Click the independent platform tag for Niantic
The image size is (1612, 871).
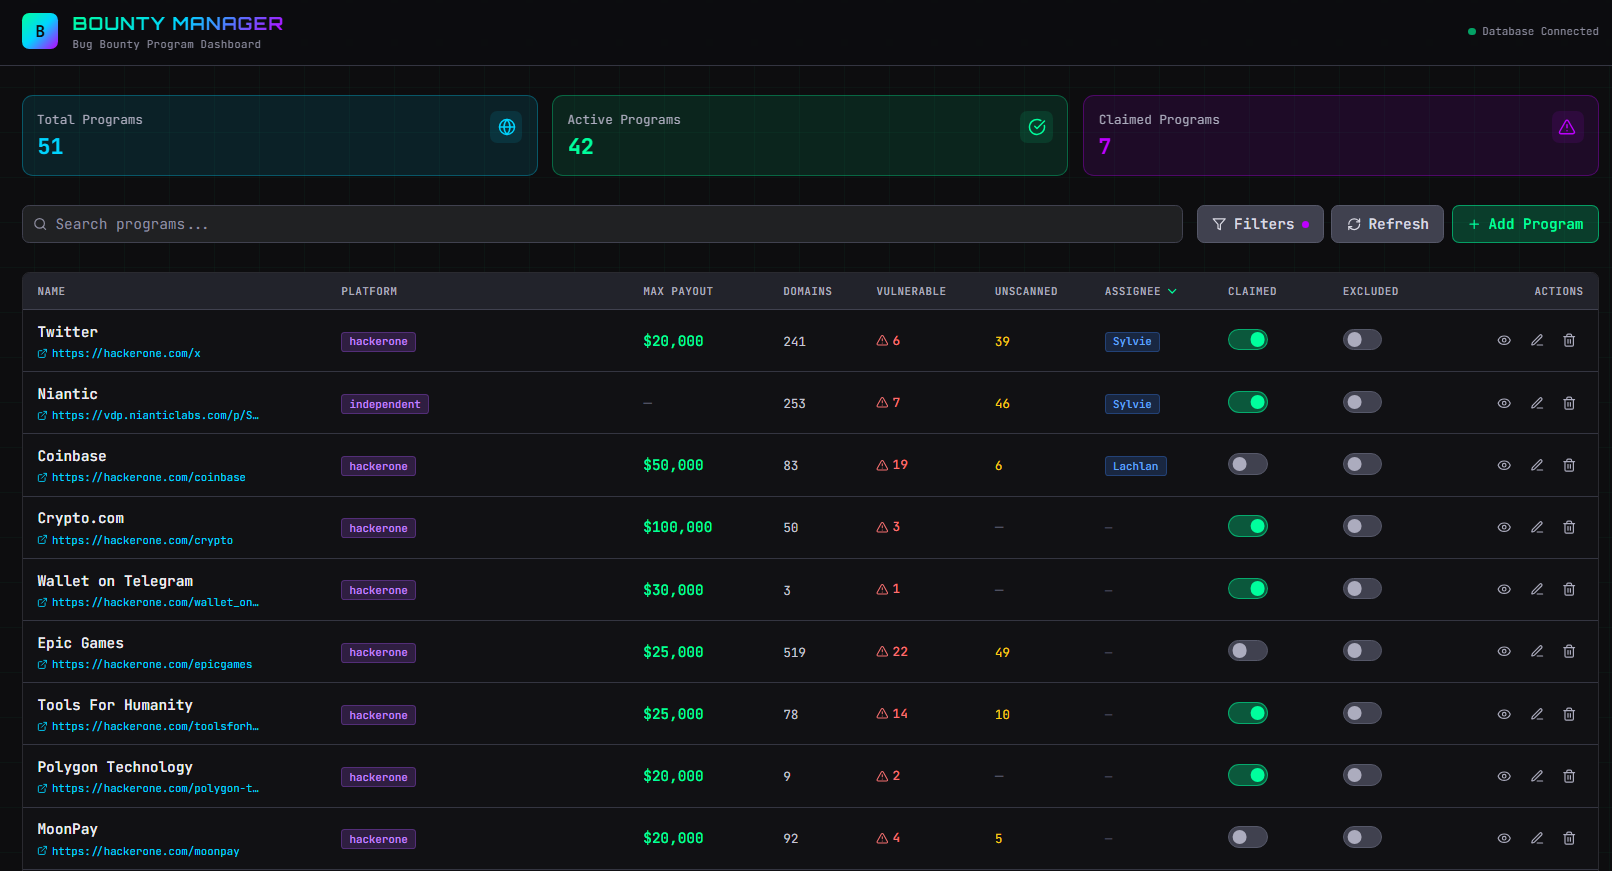point(385,404)
